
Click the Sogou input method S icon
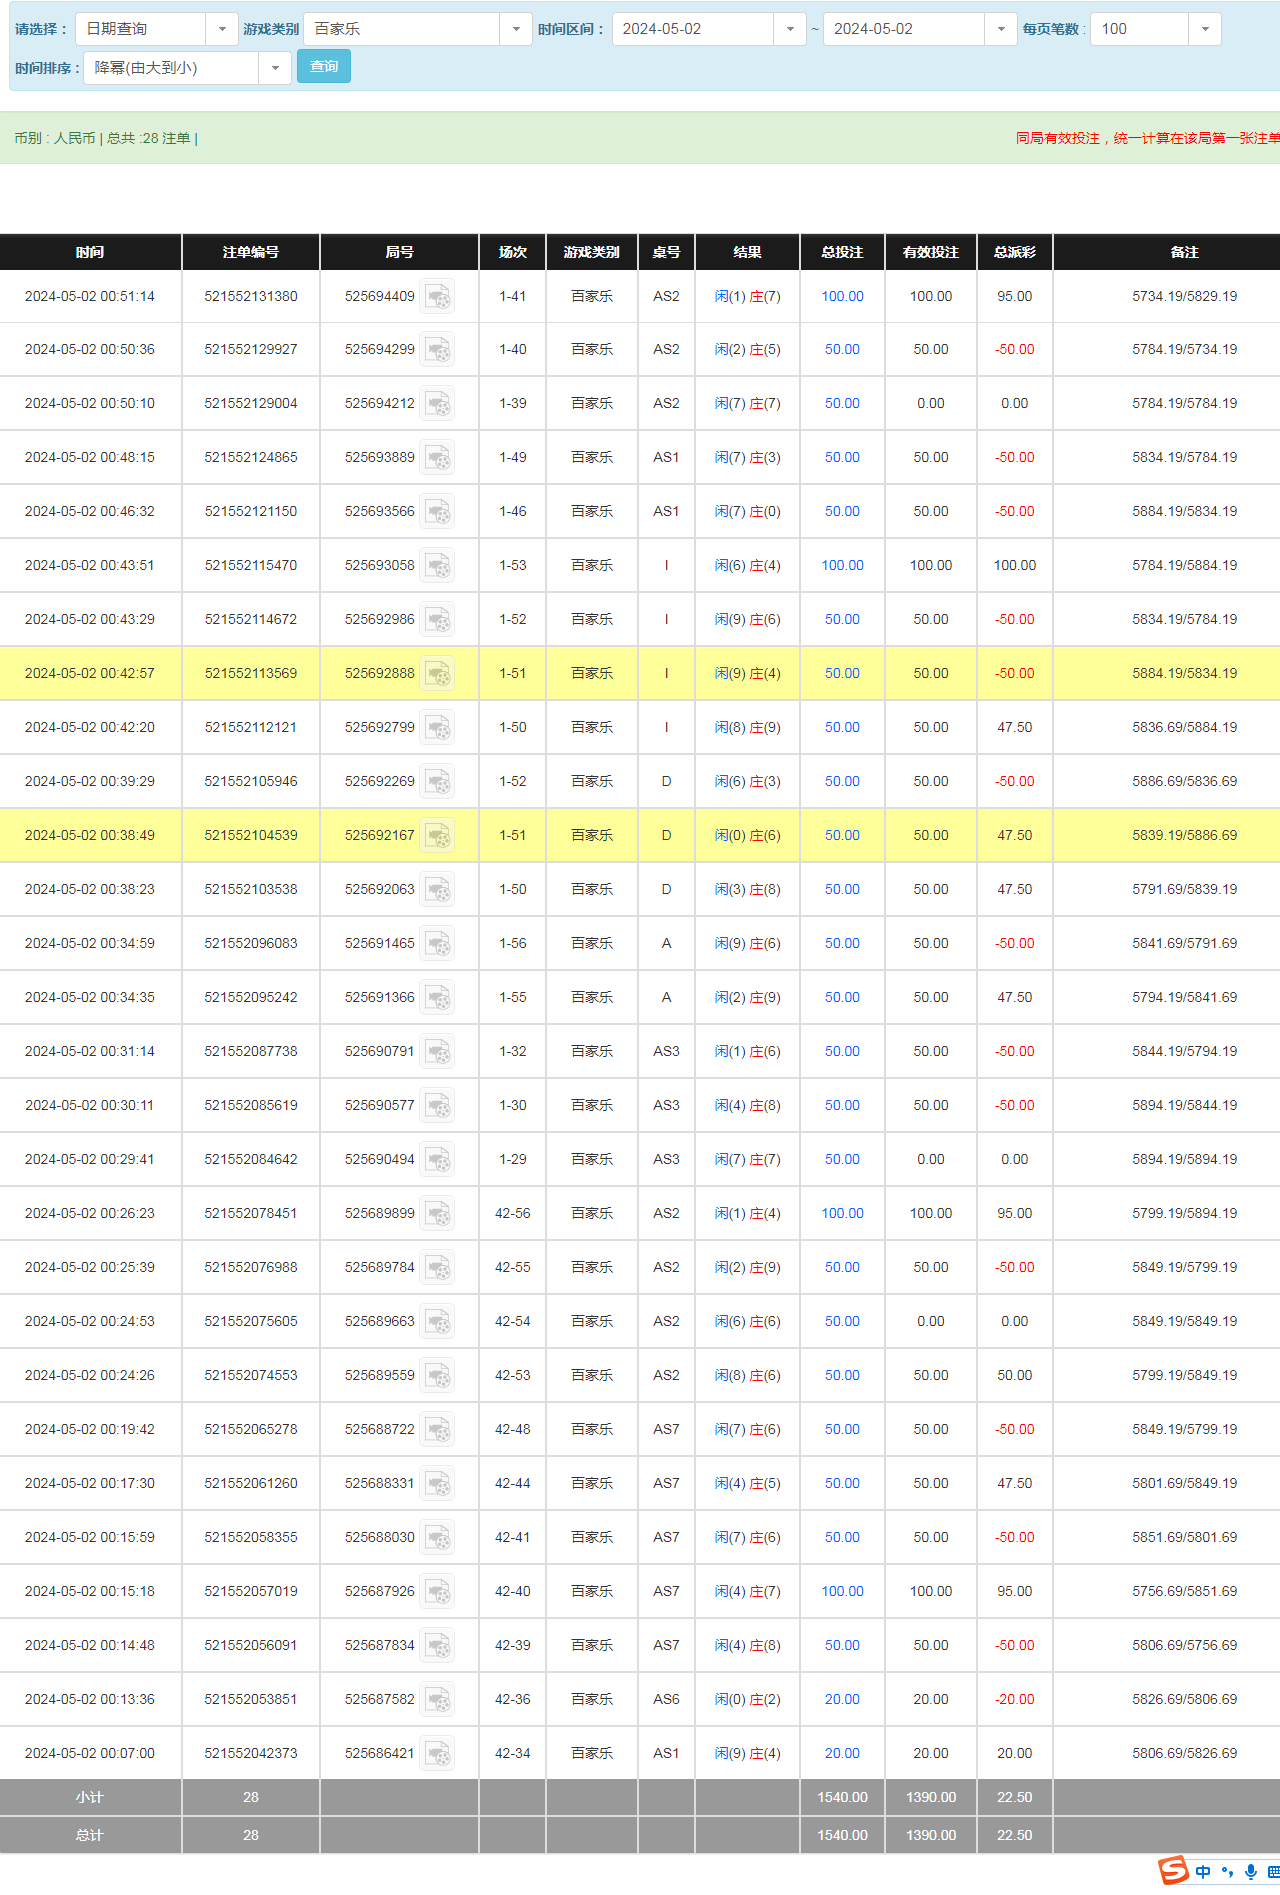[1173, 1870]
